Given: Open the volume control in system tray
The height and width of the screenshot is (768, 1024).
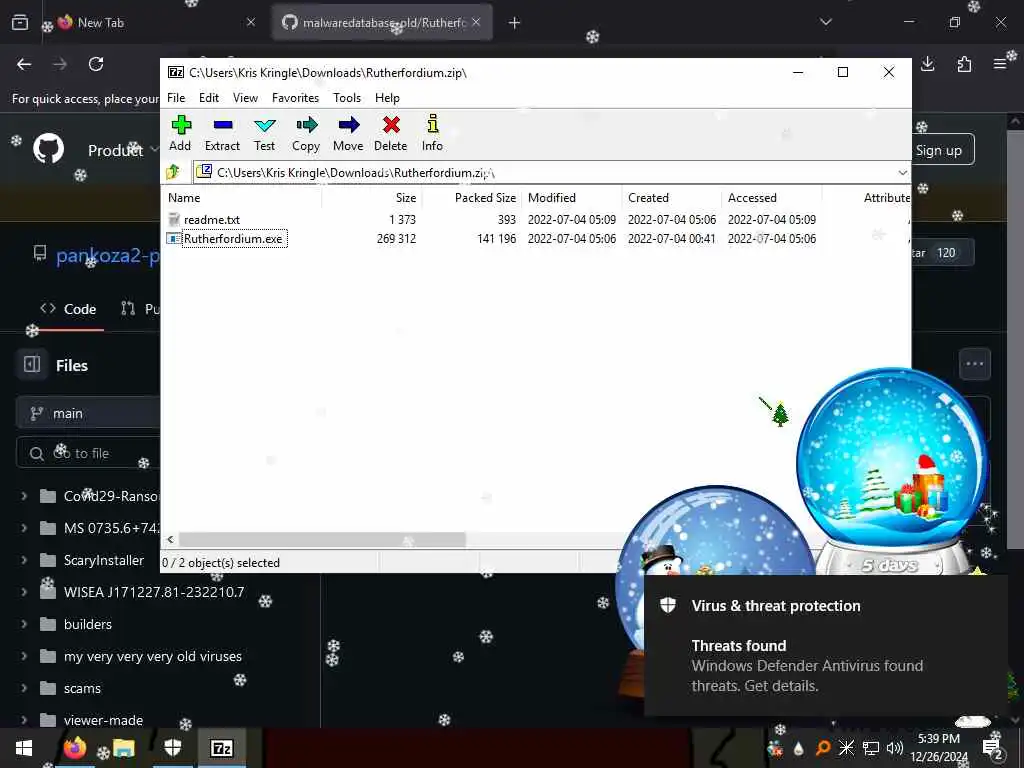Looking at the screenshot, I should pyautogui.click(x=895, y=748).
